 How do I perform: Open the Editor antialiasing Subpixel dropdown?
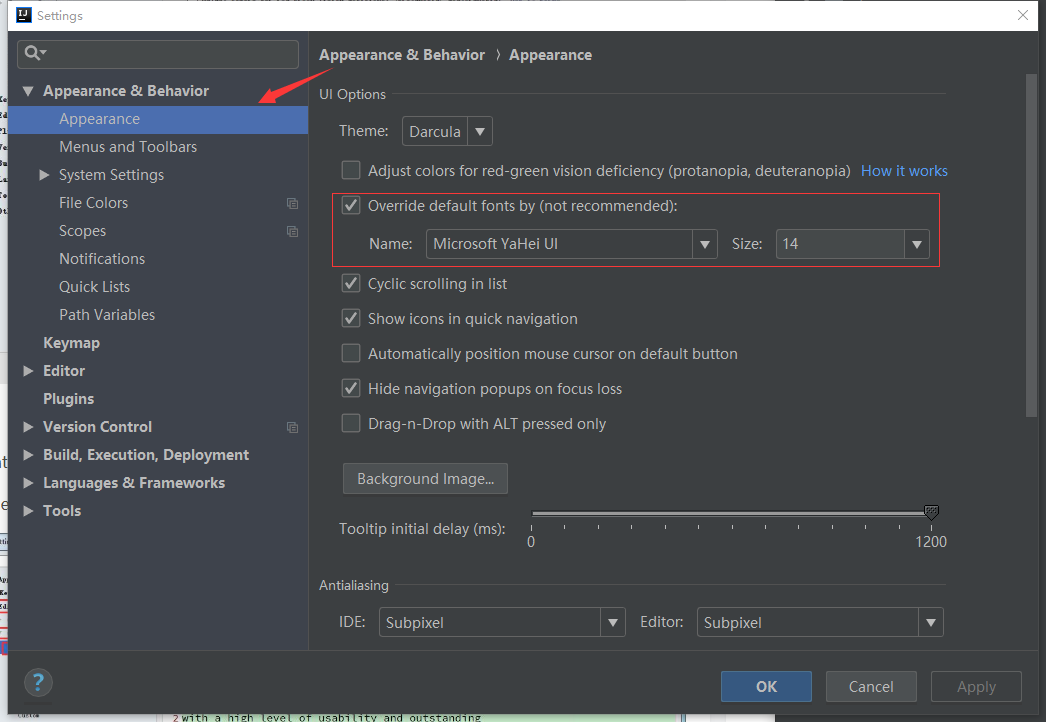coord(820,623)
